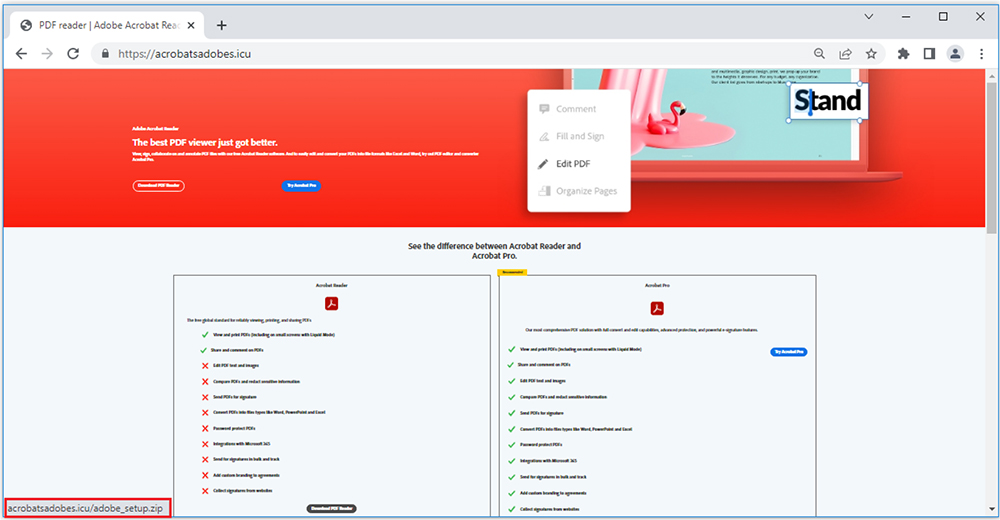Screen dimensions: 1000x520
Task: Select Edit PDF in the popup menu
Action: [573, 164]
